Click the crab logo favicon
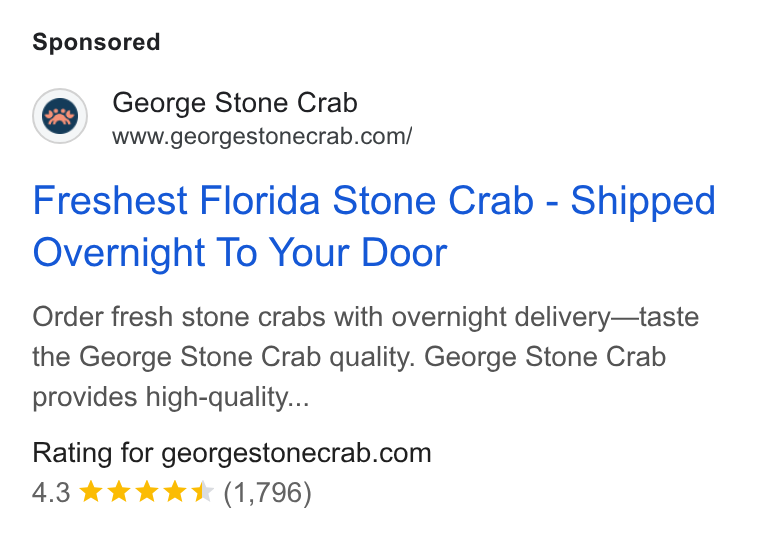 coord(60,116)
